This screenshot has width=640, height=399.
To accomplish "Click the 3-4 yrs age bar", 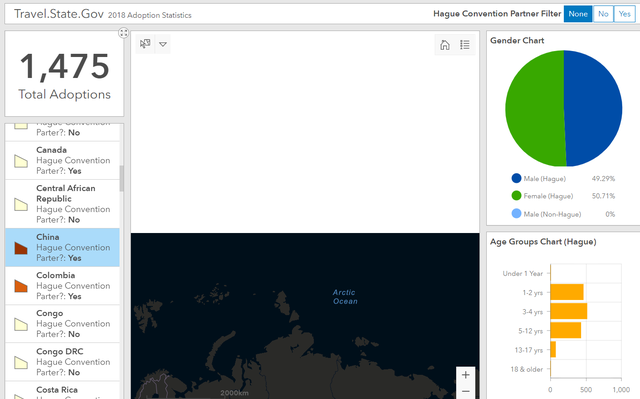I will point(569,311).
